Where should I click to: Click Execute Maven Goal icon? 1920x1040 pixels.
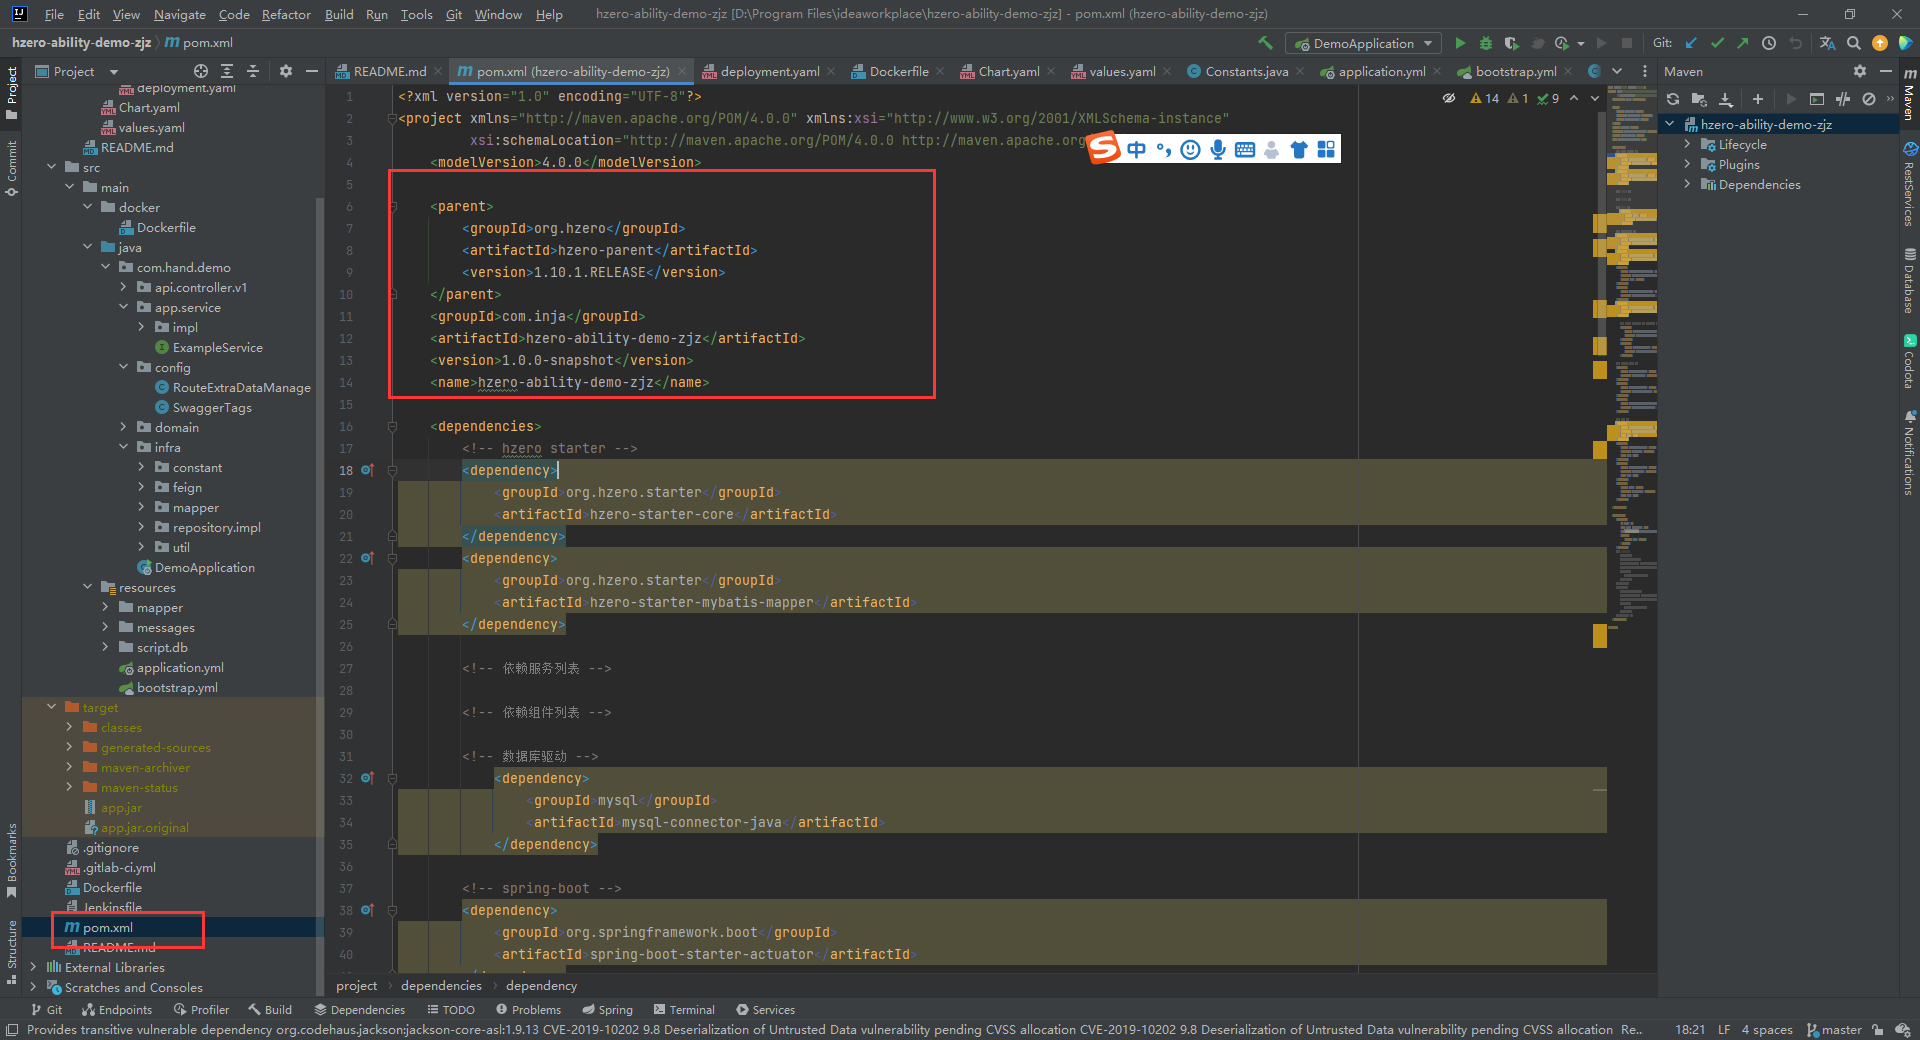click(x=1817, y=99)
